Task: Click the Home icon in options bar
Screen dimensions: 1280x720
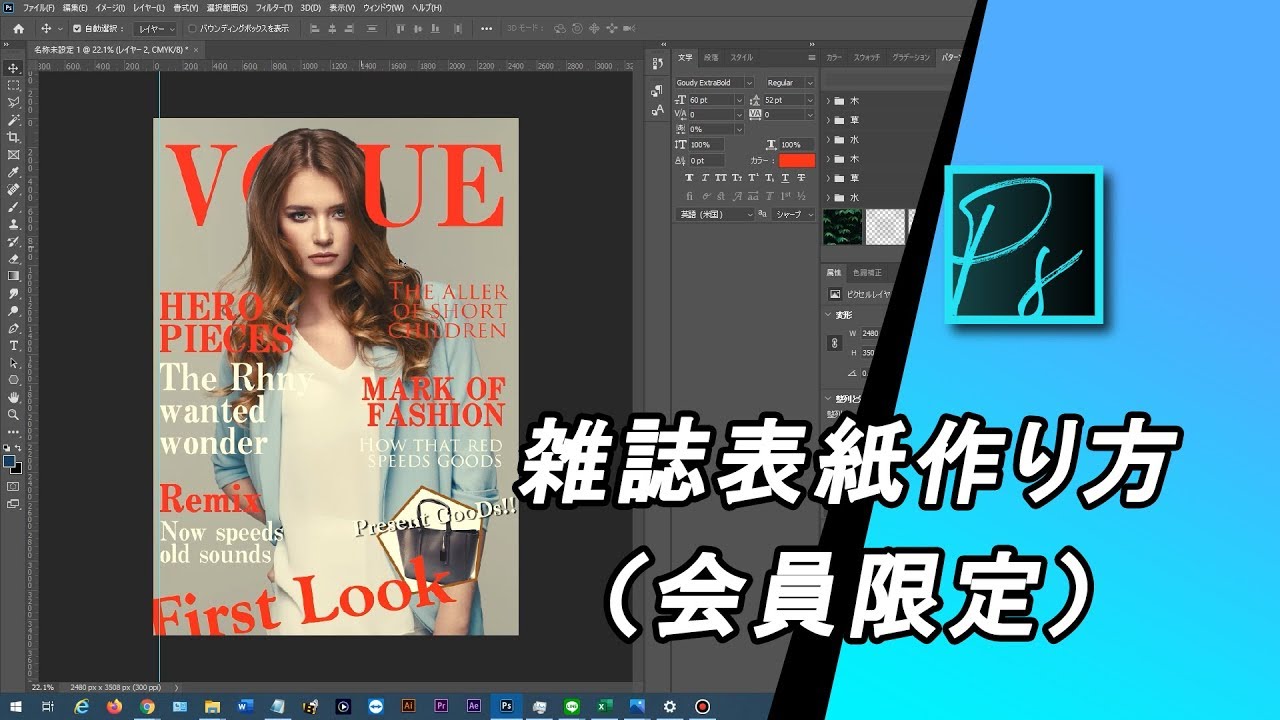Action: (x=18, y=28)
